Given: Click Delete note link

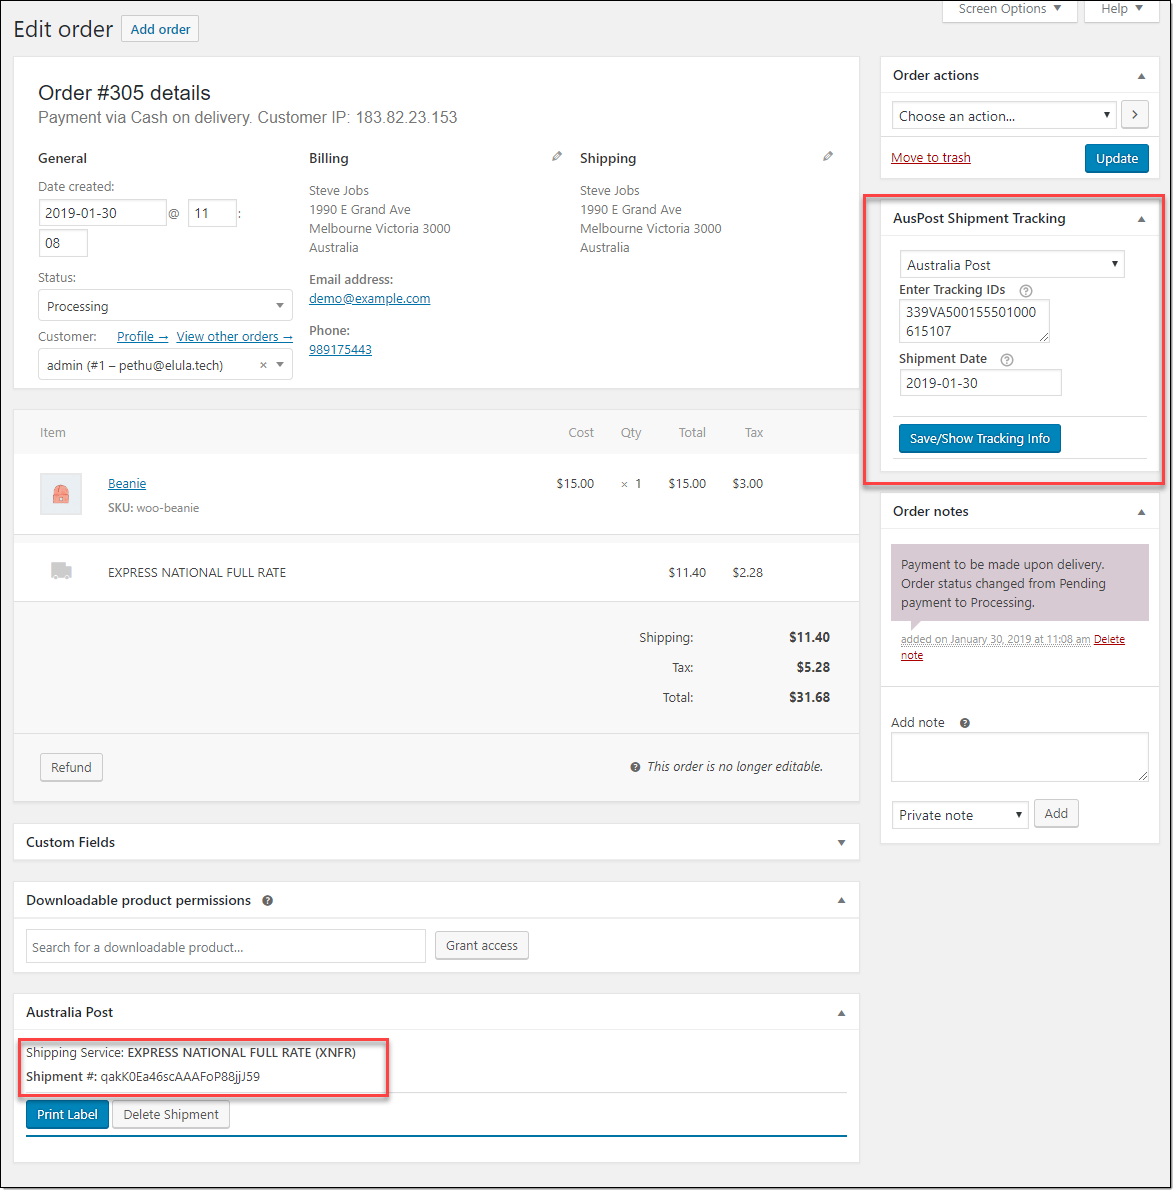Looking at the screenshot, I should [1109, 639].
